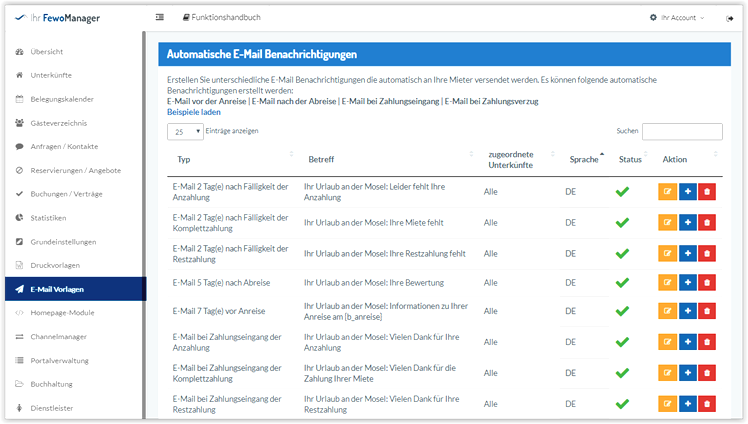748x424 pixels.
Task: Open the Funktionshandbuch link
Action: (x=222, y=18)
